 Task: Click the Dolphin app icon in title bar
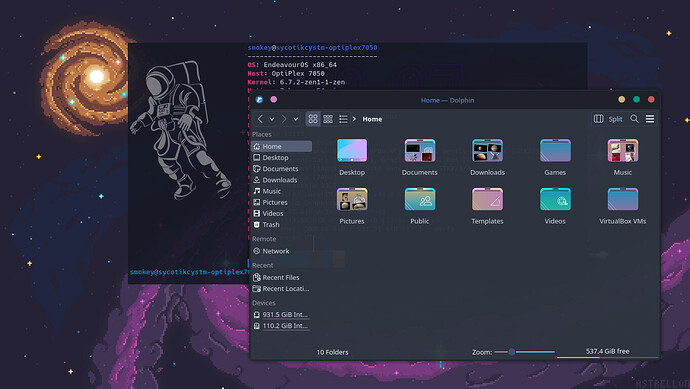pyautogui.click(x=259, y=100)
